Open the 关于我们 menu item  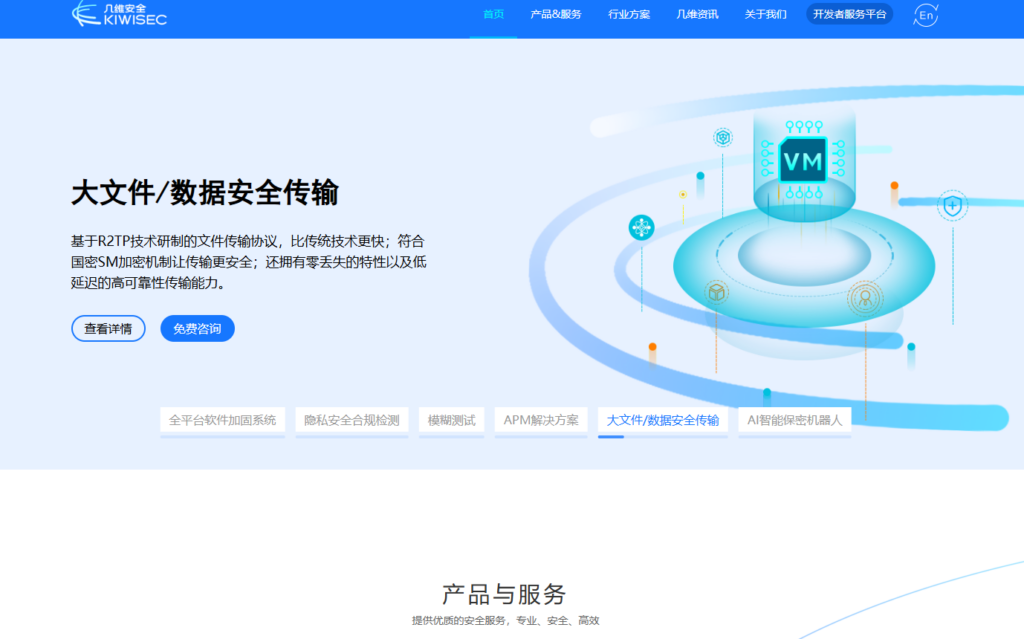coord(764,14)
